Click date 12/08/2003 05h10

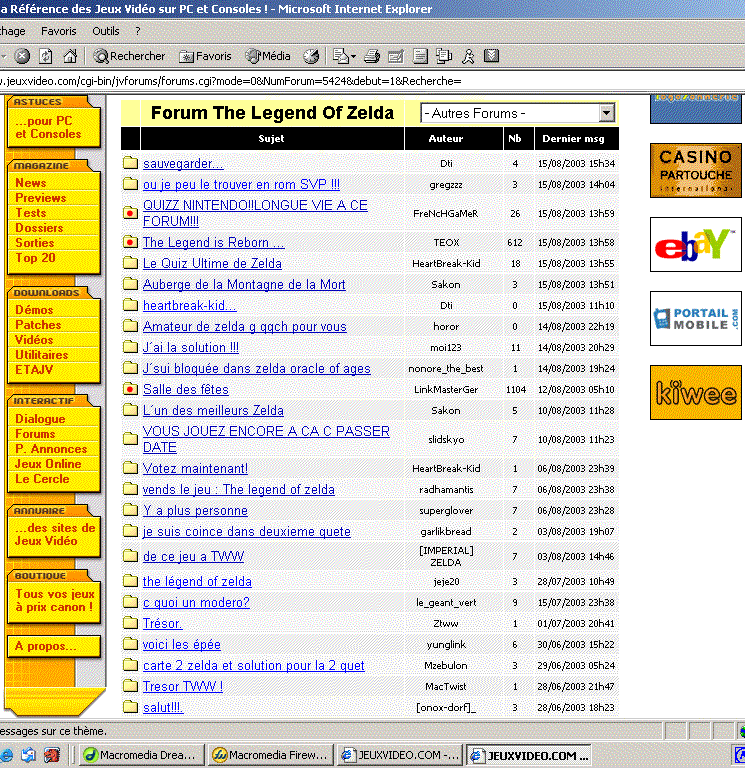click(576, 390)
